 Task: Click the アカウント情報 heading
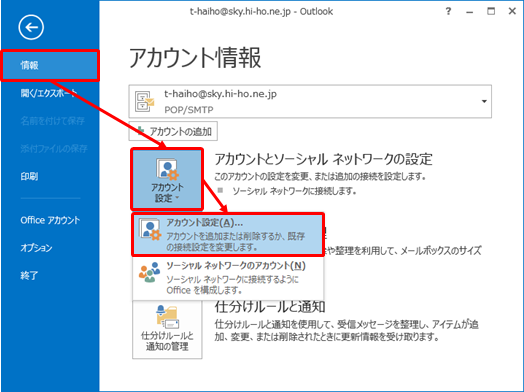(195, 57)
